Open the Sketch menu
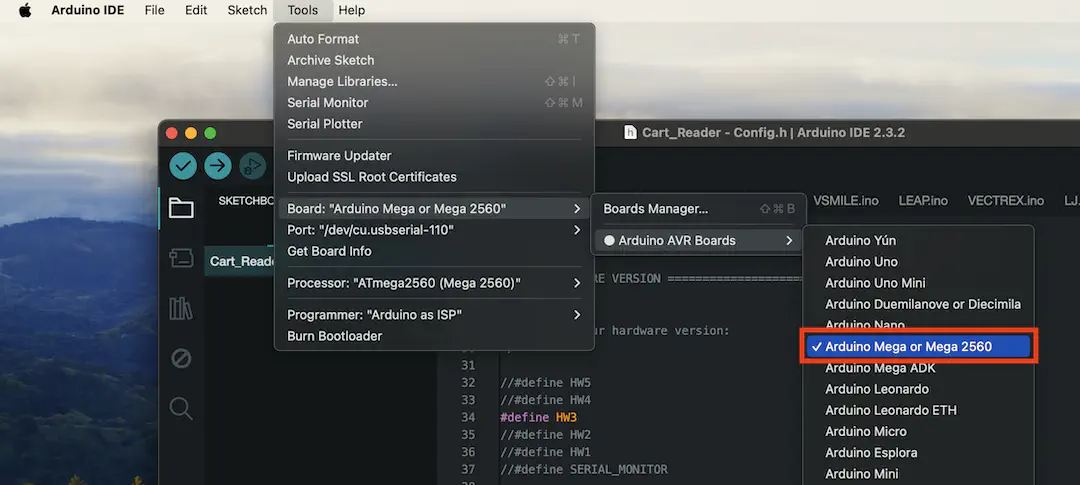The width and height of the screenshot is (1080, 485). (247, 10)
